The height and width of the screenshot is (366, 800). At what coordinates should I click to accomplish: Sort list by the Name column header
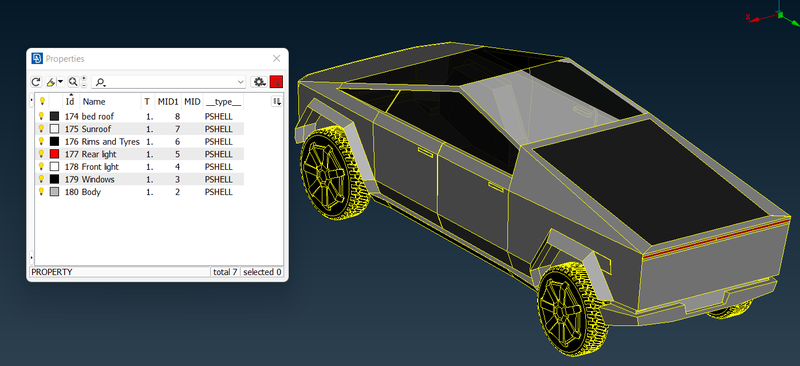tap(94, 102)
